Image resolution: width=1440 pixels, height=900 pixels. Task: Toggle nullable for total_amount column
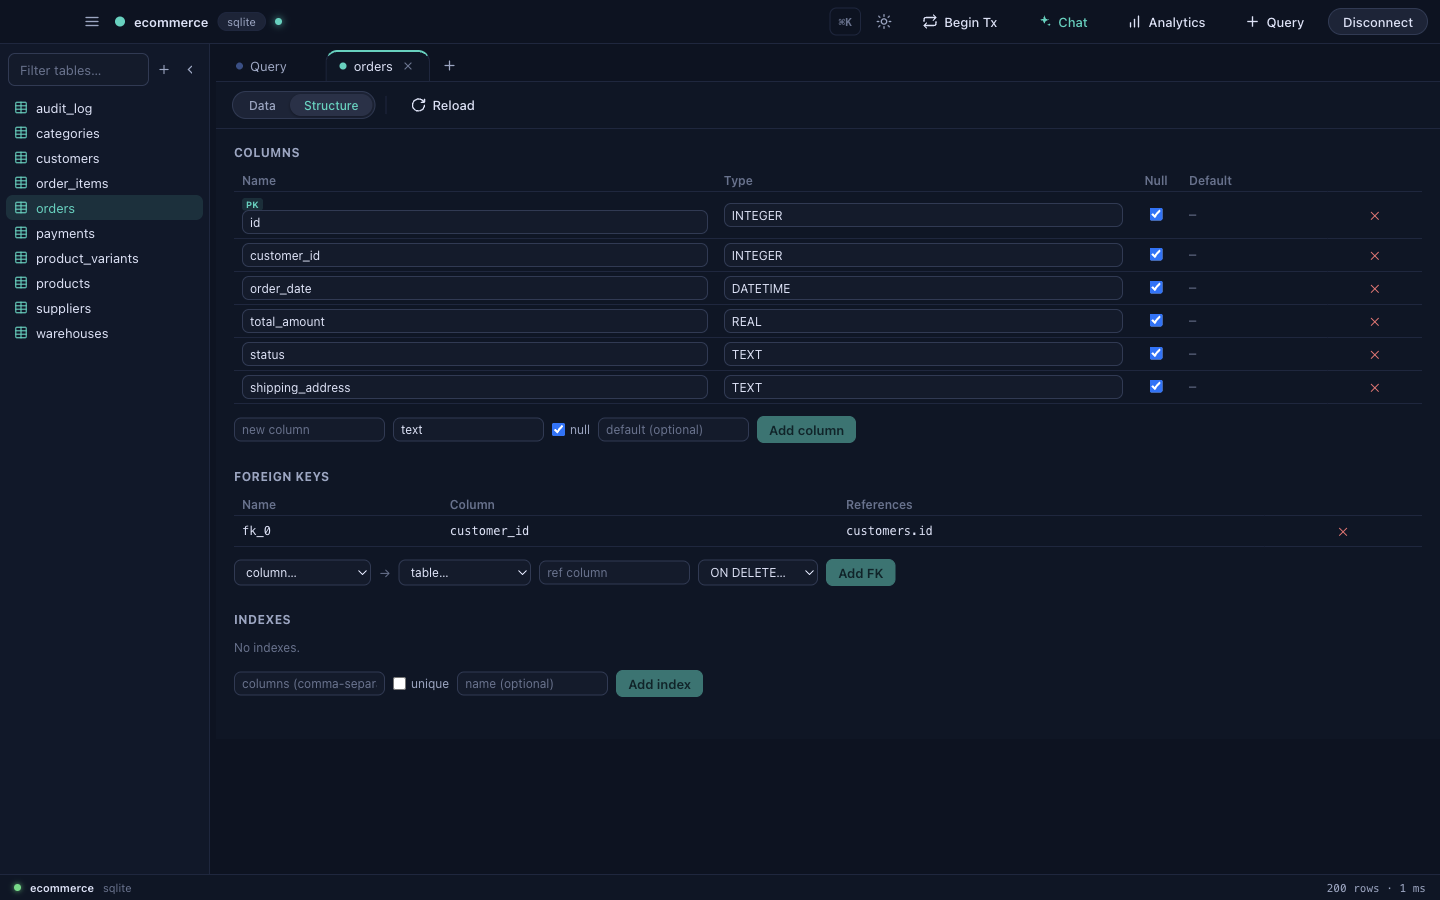(1156, 320)
